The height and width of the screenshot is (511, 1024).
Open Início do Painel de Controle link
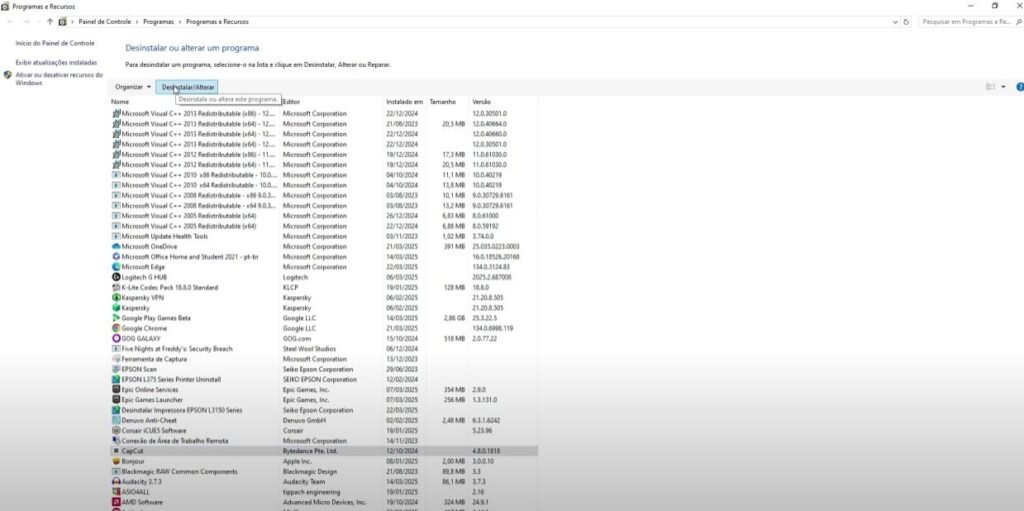tap(55, 43)
